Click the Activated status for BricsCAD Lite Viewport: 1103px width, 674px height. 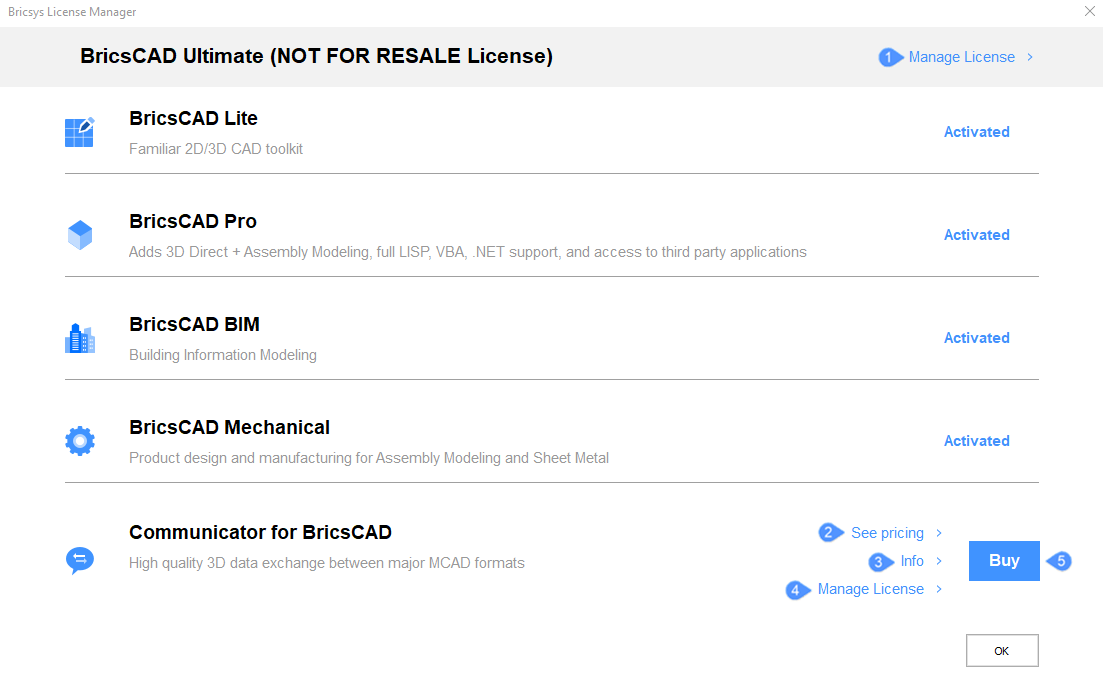(976, 132)
